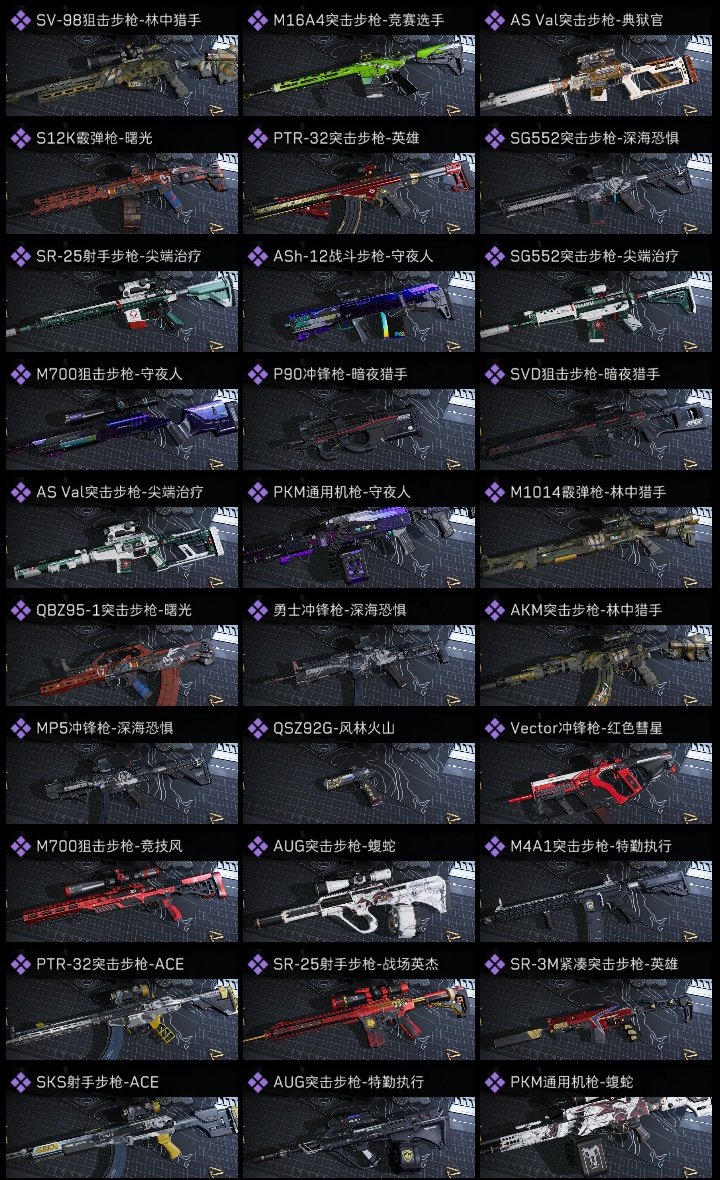Click the purple rarity icon beside SV-98狙击步枪-林中猎手
Viewport: 720px width, 1180px height.
(20, 20)
